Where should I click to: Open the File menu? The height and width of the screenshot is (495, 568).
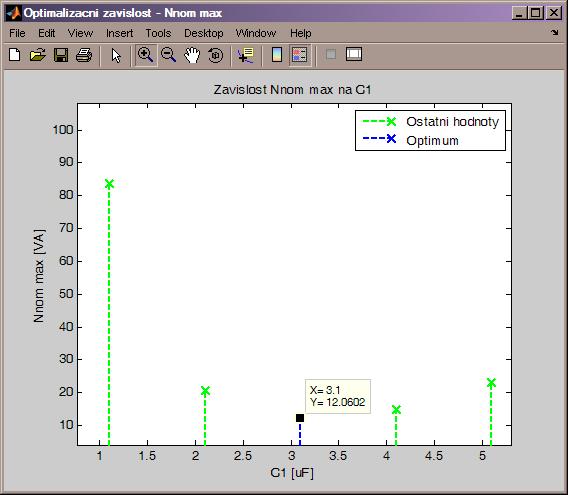pos(17,33)
